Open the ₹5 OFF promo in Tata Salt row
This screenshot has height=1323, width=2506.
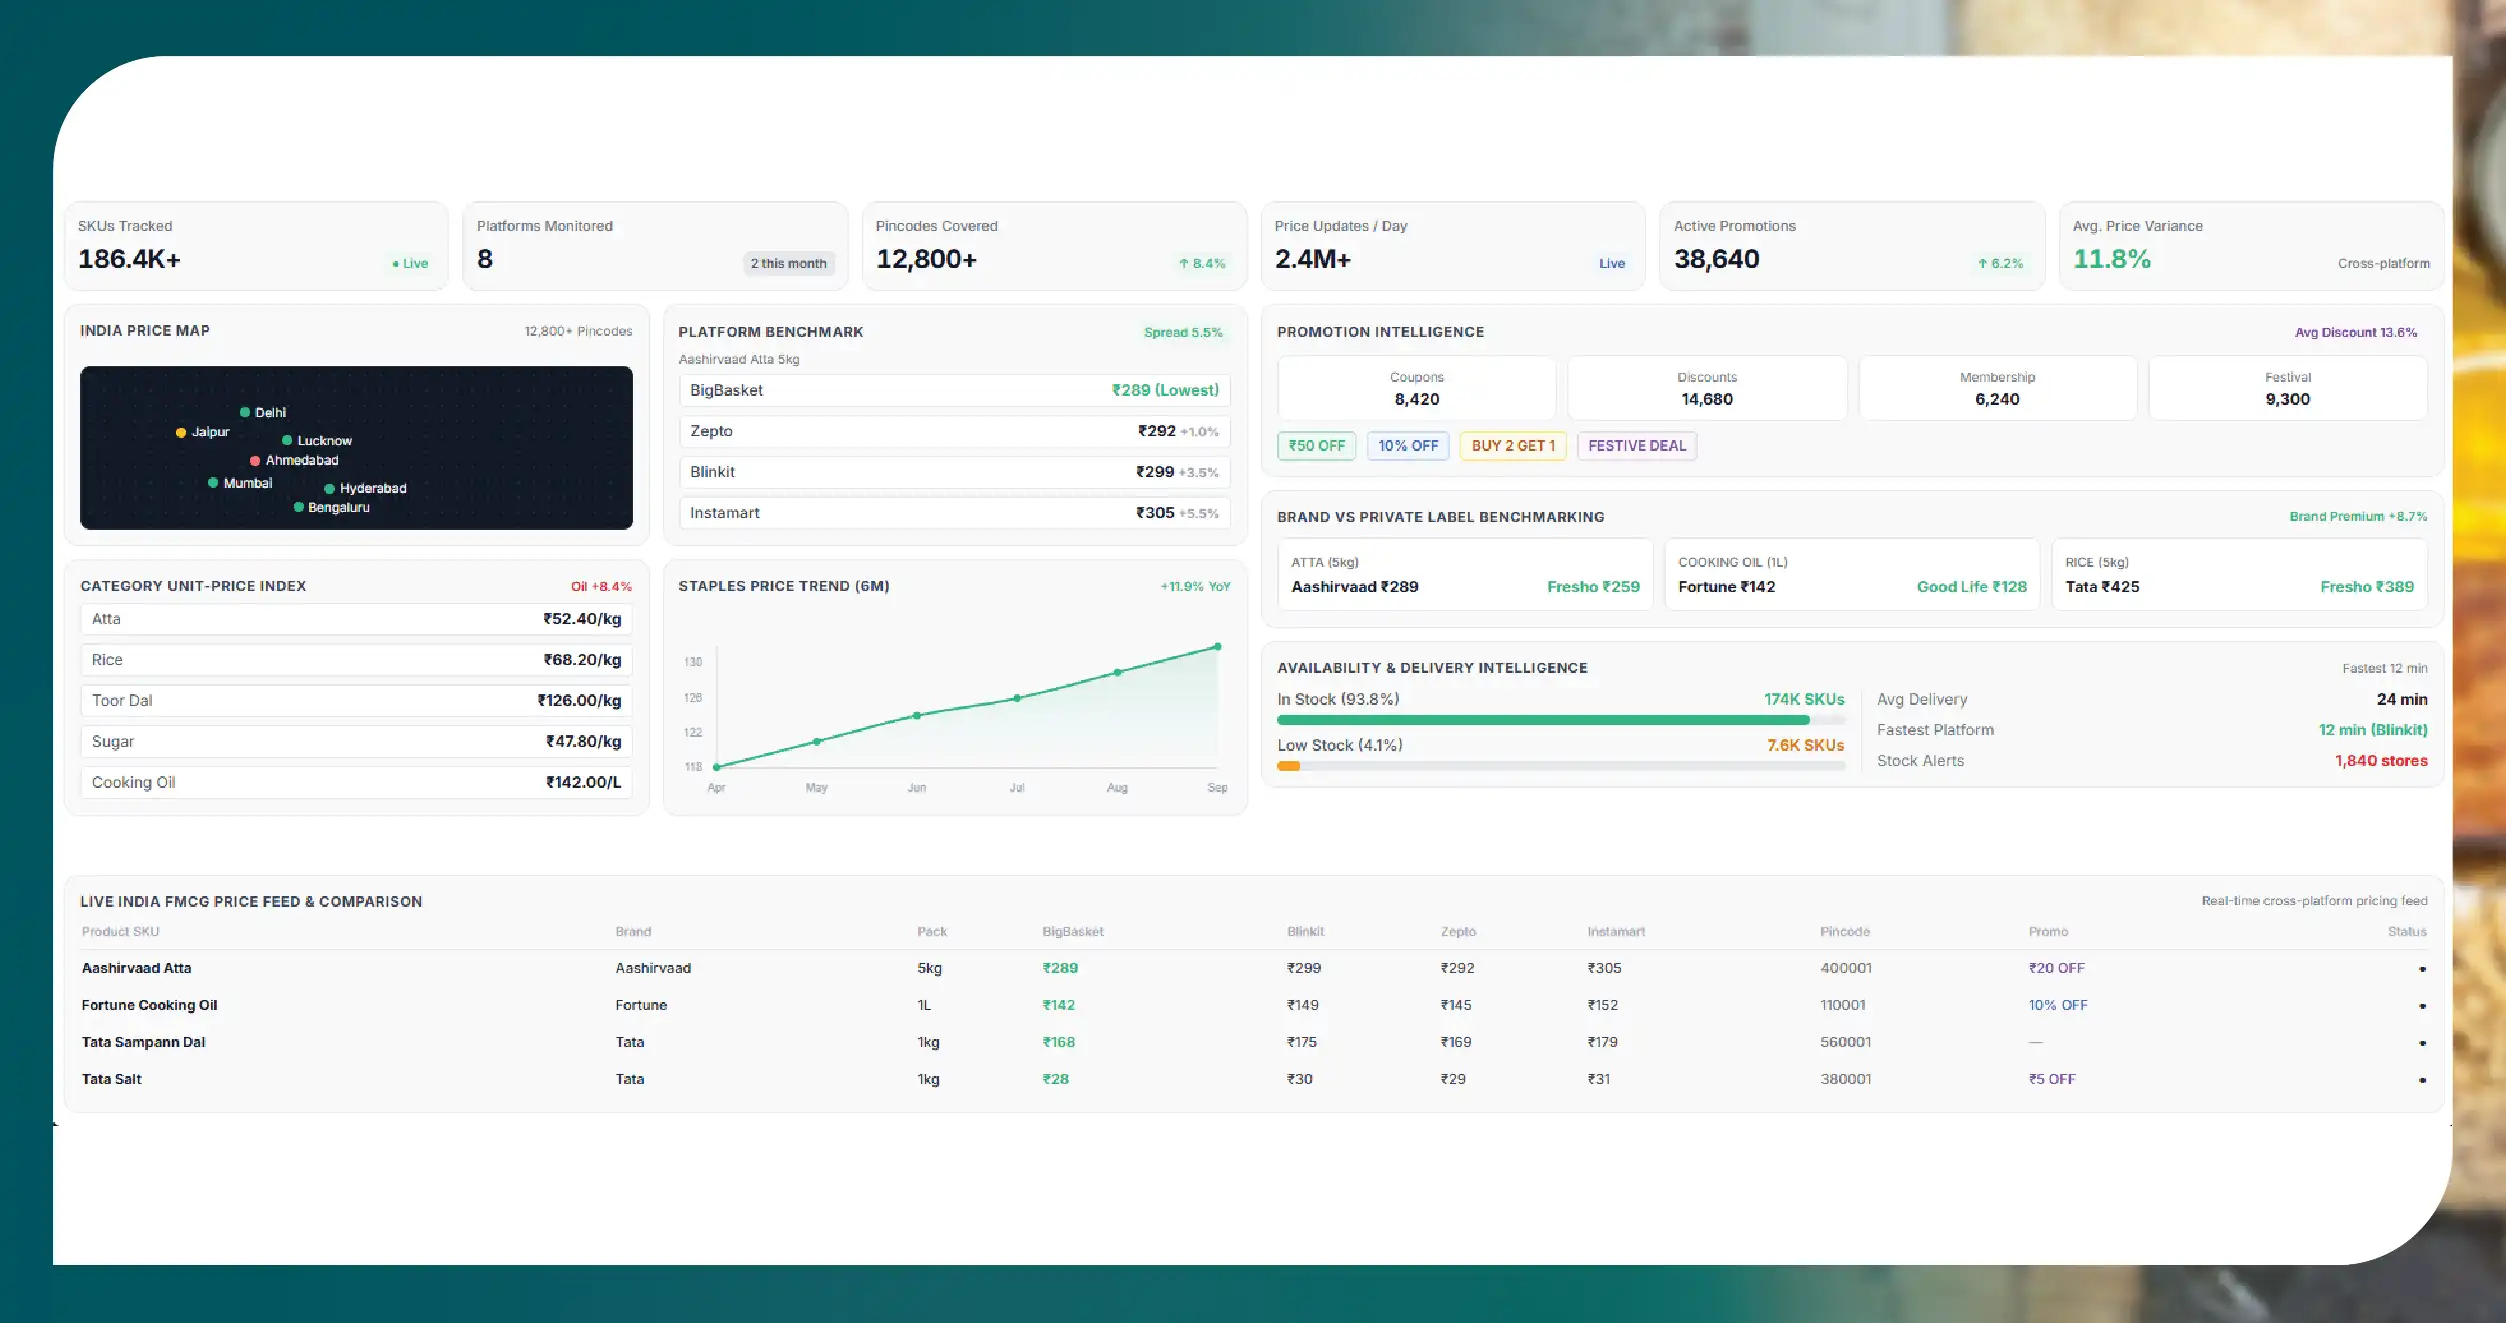coord(2052,1079)
